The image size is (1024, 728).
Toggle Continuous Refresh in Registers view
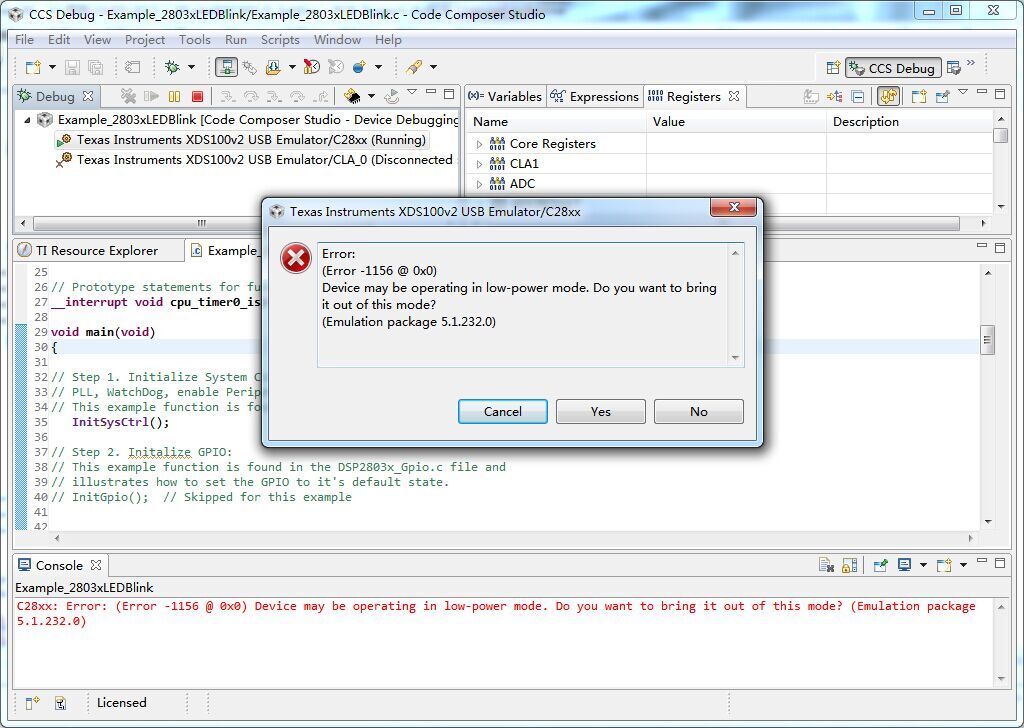(888, 97)
